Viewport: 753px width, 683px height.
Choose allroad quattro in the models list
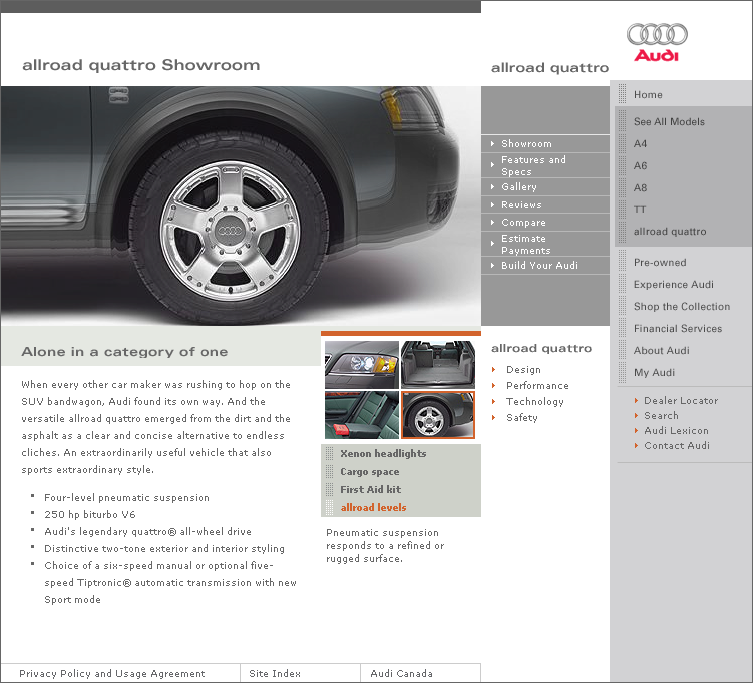tap(670, 232)
